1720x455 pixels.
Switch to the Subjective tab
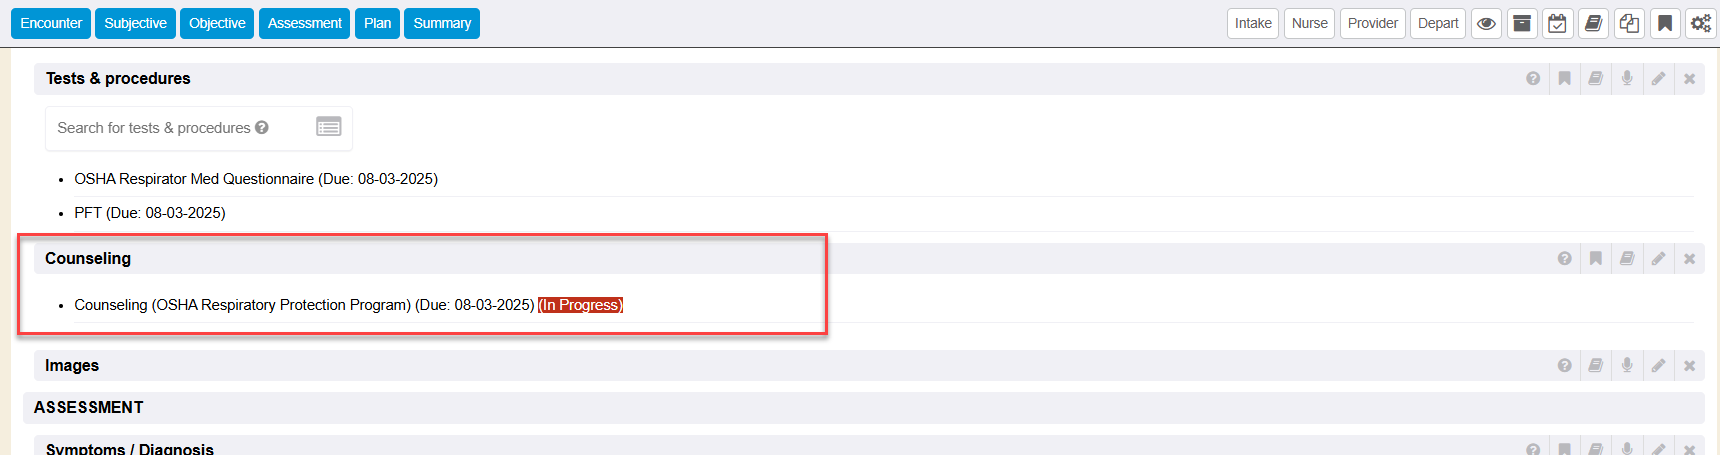135,23
